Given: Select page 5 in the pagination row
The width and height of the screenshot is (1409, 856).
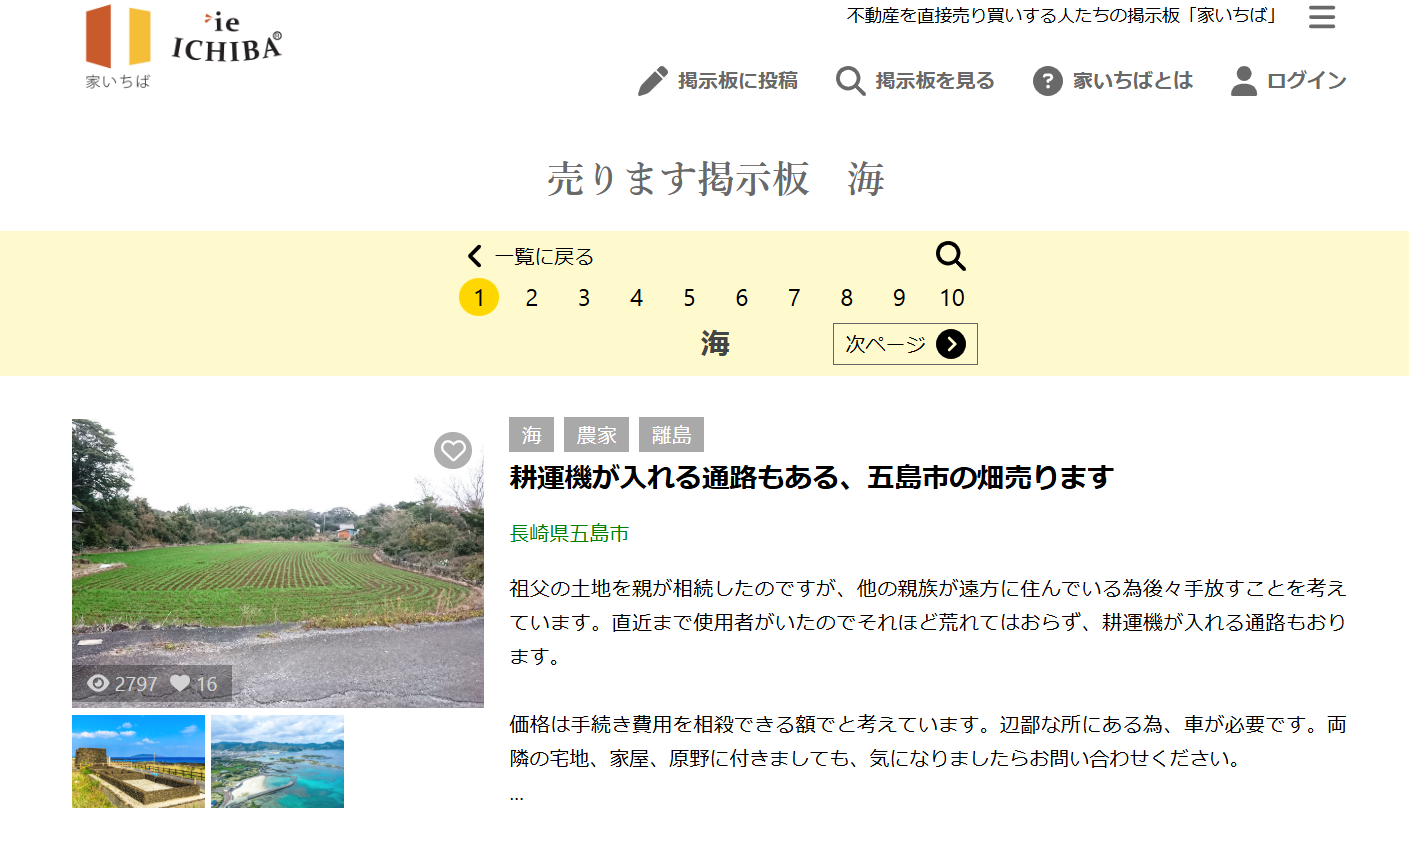Looking at the screenshot, I should click(688, 297).
